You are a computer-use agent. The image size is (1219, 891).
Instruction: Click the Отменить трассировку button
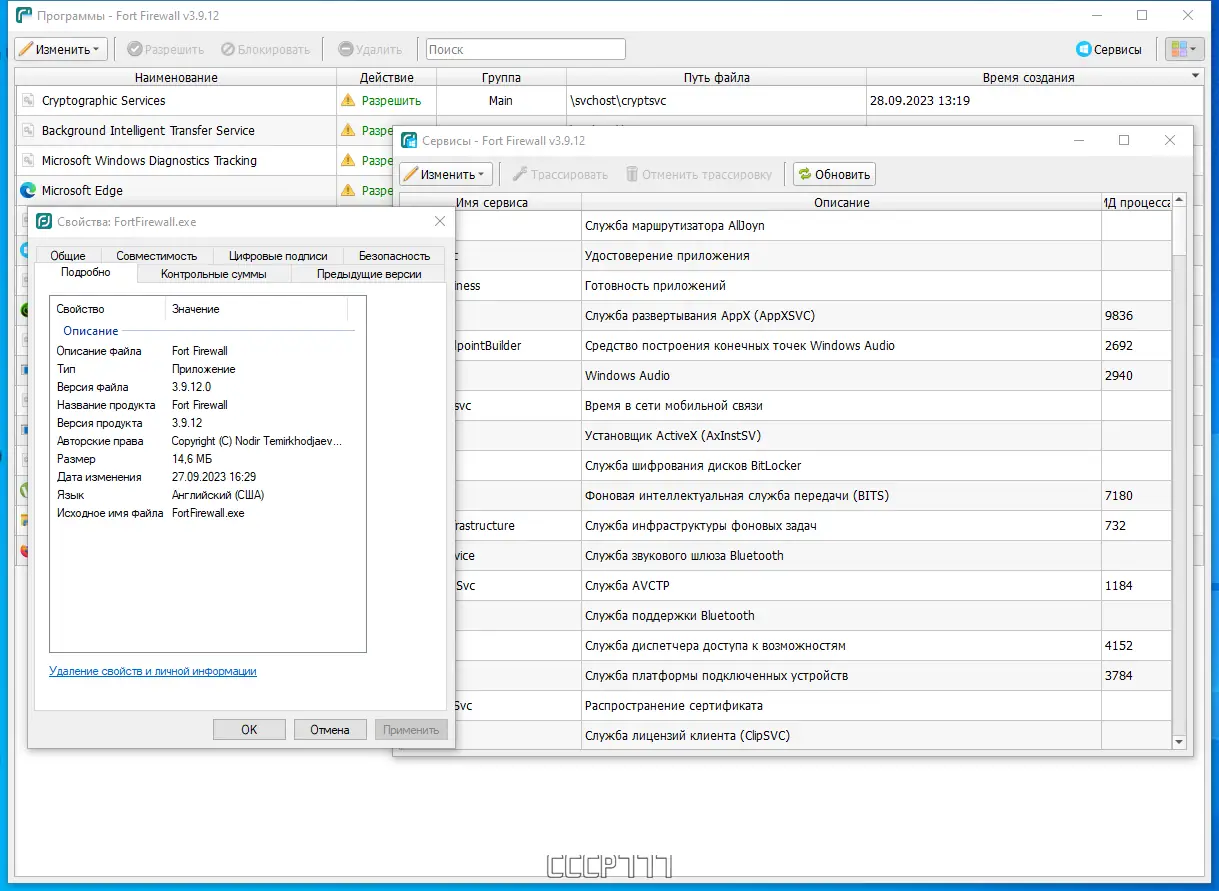click(699, 174)
